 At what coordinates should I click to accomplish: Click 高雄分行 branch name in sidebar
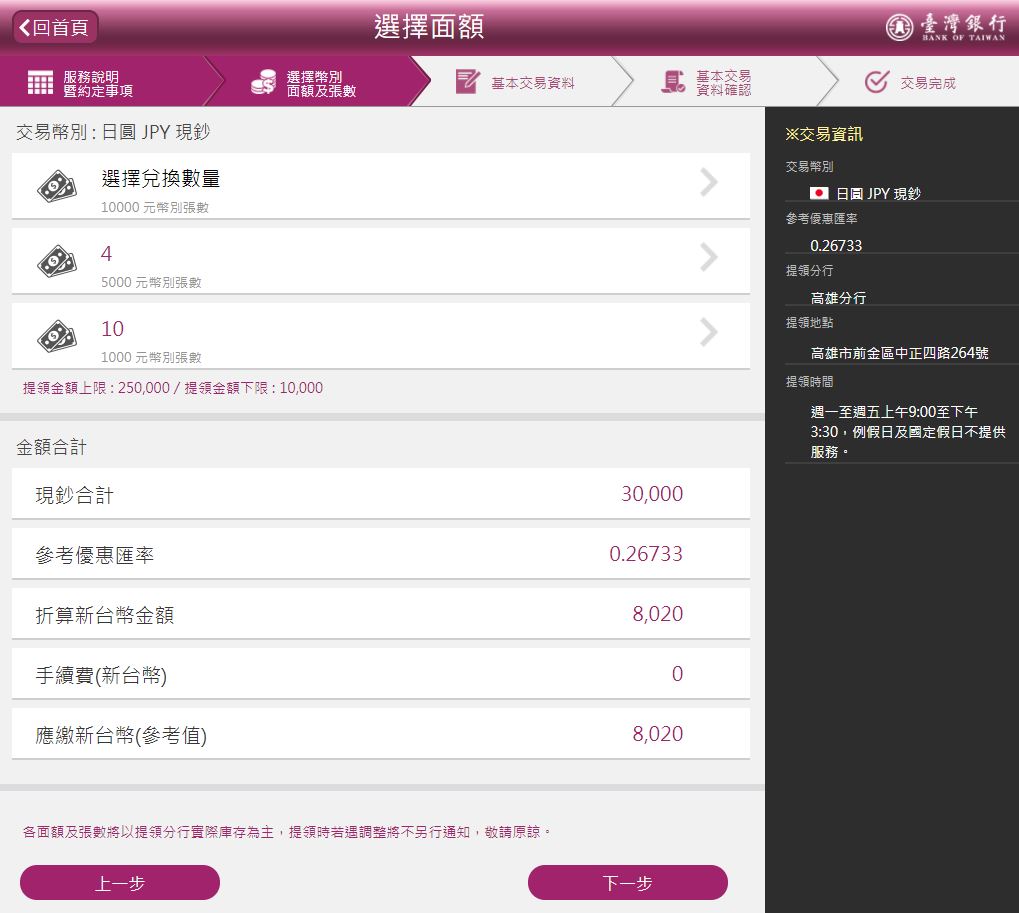pos(838,298)
